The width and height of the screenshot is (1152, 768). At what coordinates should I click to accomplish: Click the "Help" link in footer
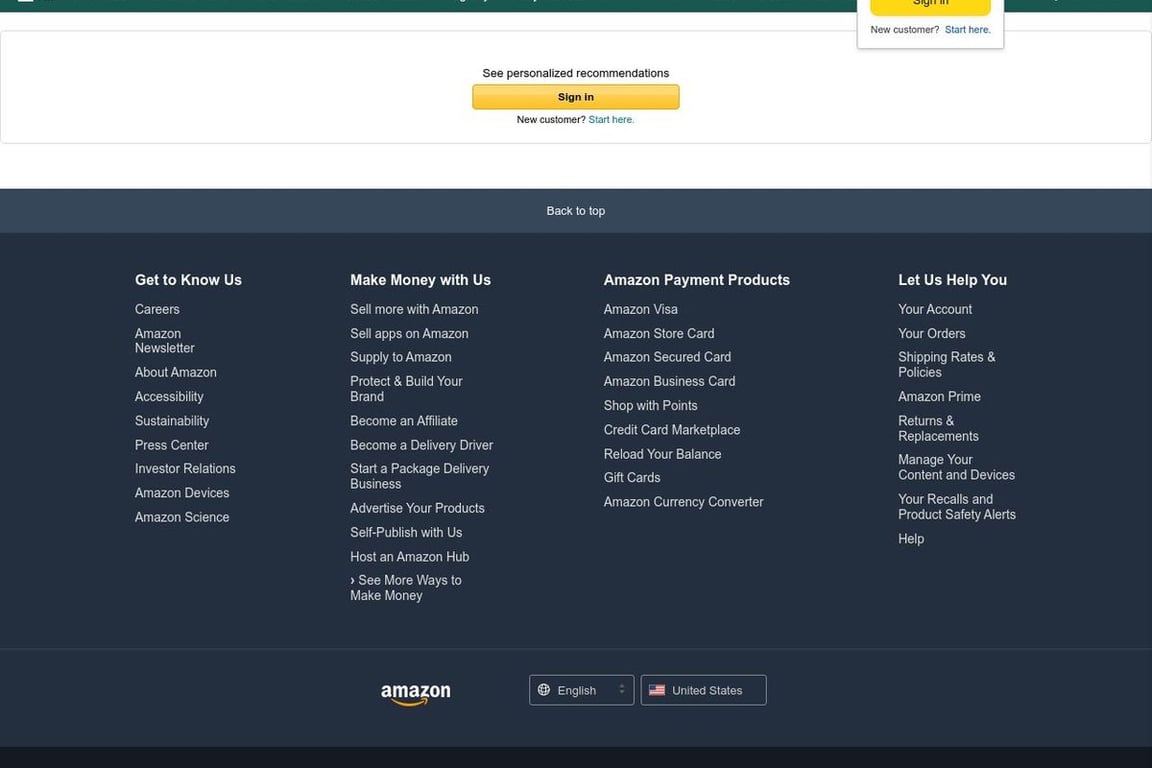pos(911,538)
